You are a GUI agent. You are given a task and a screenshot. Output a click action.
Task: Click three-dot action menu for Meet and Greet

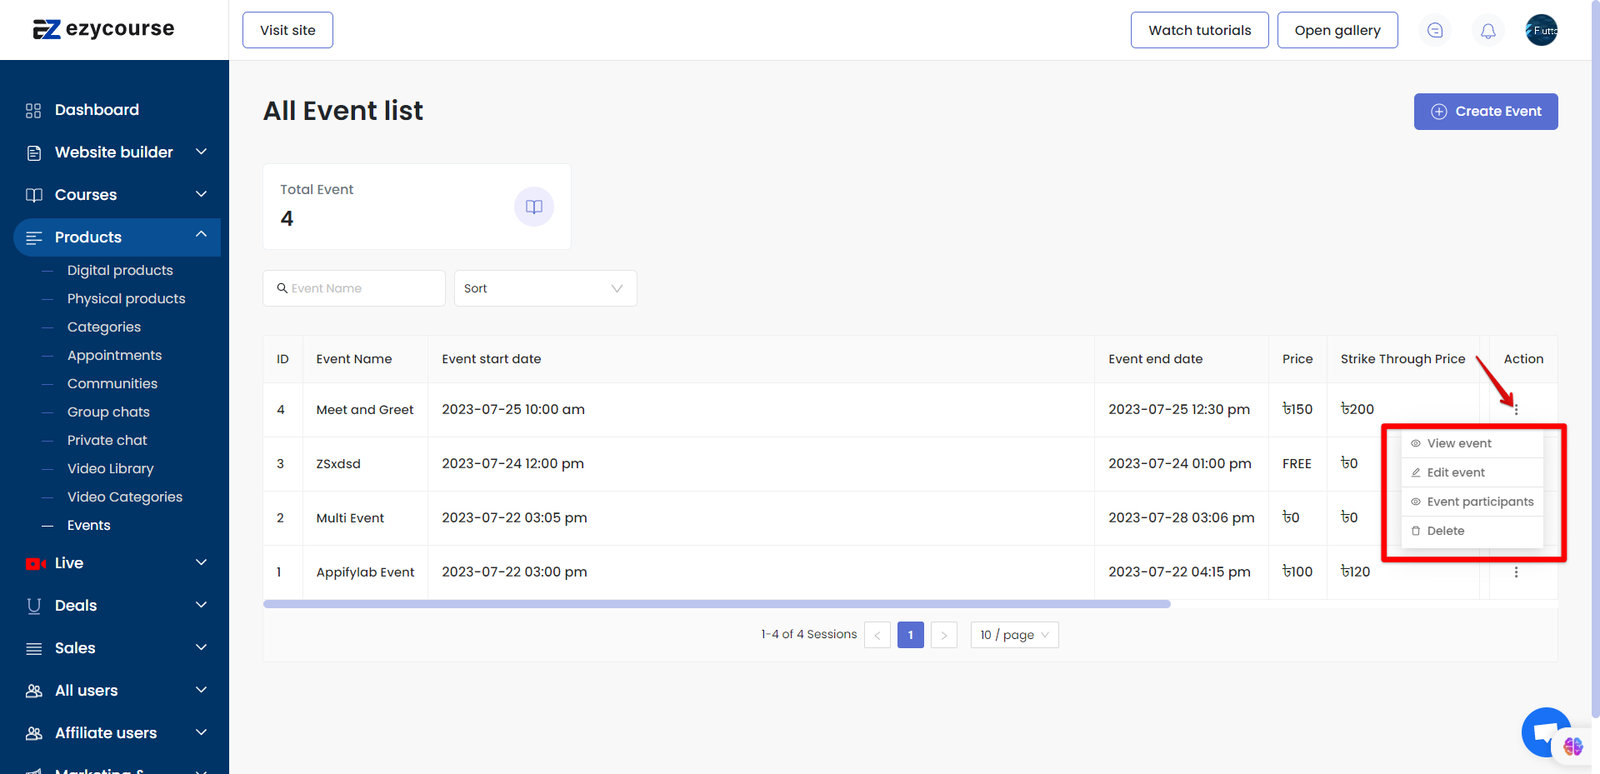1516,409
